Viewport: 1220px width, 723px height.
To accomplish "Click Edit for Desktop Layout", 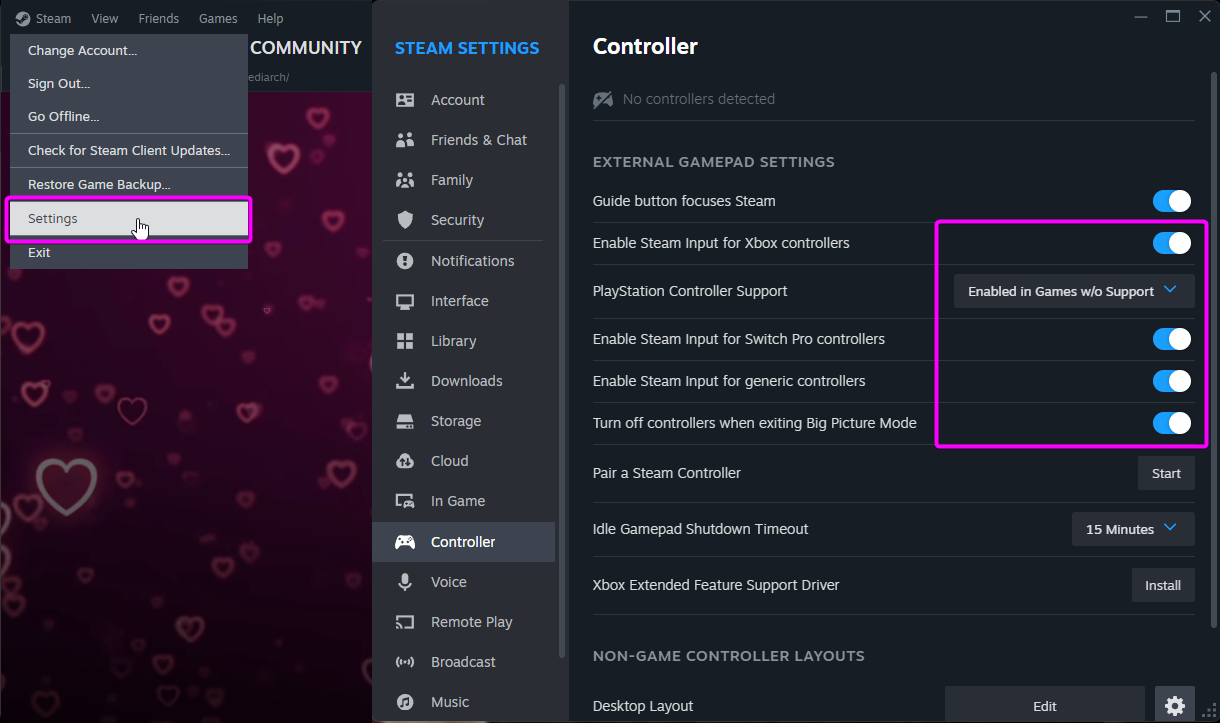I will coord(1044,706).
